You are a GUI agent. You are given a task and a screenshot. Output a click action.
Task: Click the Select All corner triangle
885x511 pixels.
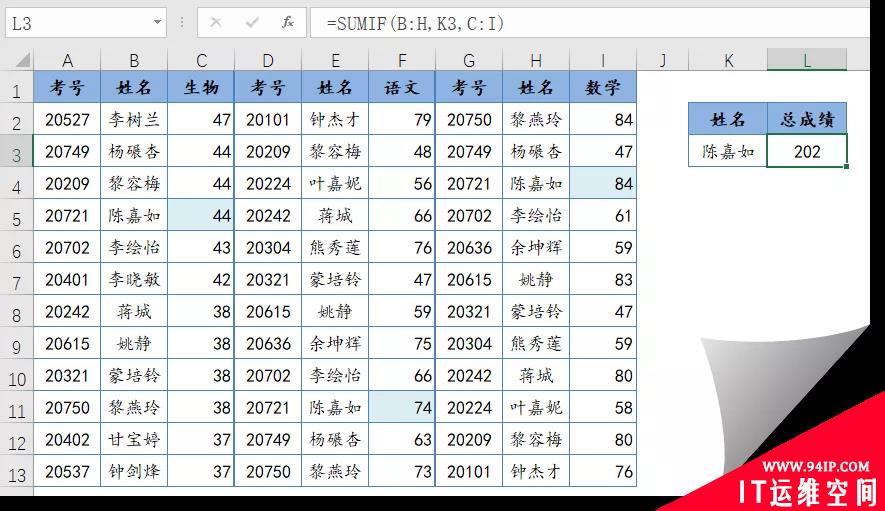point(23,59)
